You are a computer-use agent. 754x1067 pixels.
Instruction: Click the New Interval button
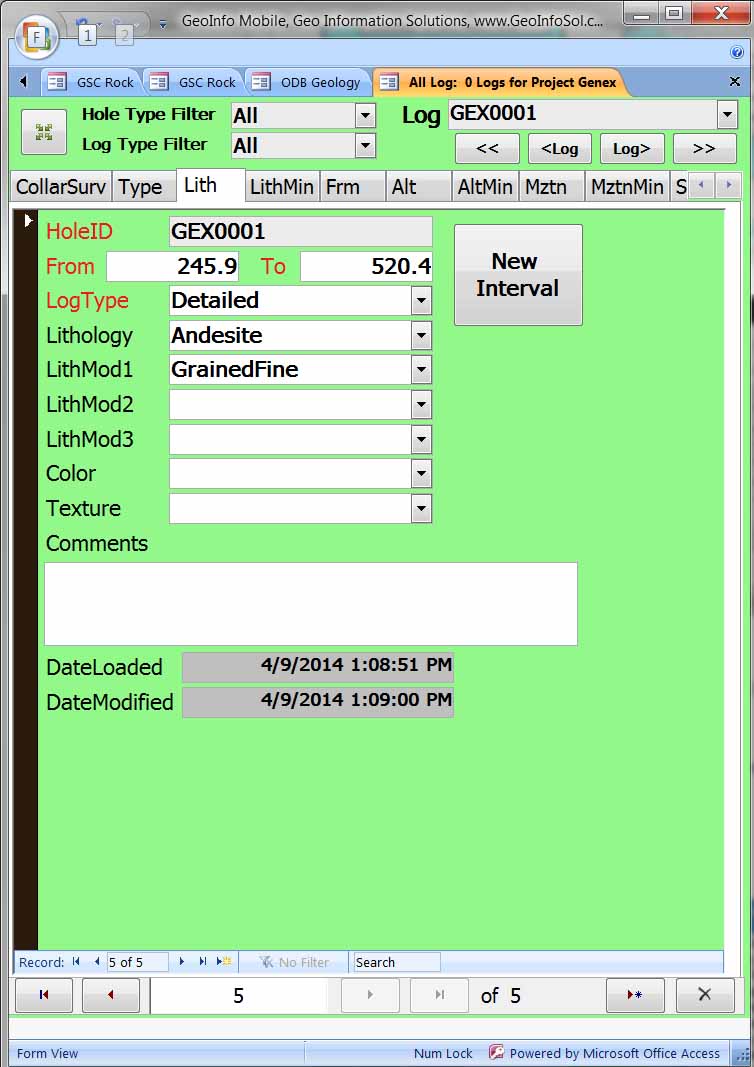coord(517,275)
